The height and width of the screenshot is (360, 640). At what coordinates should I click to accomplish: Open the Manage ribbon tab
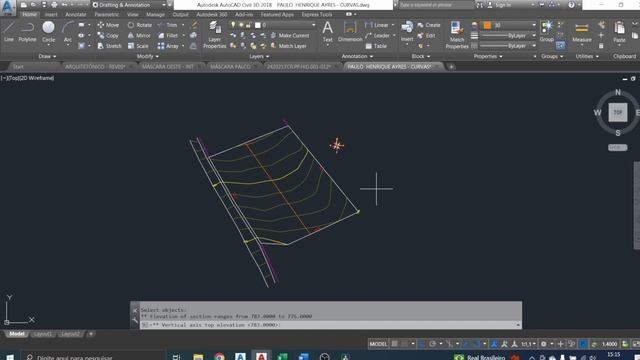click(155, 14)
